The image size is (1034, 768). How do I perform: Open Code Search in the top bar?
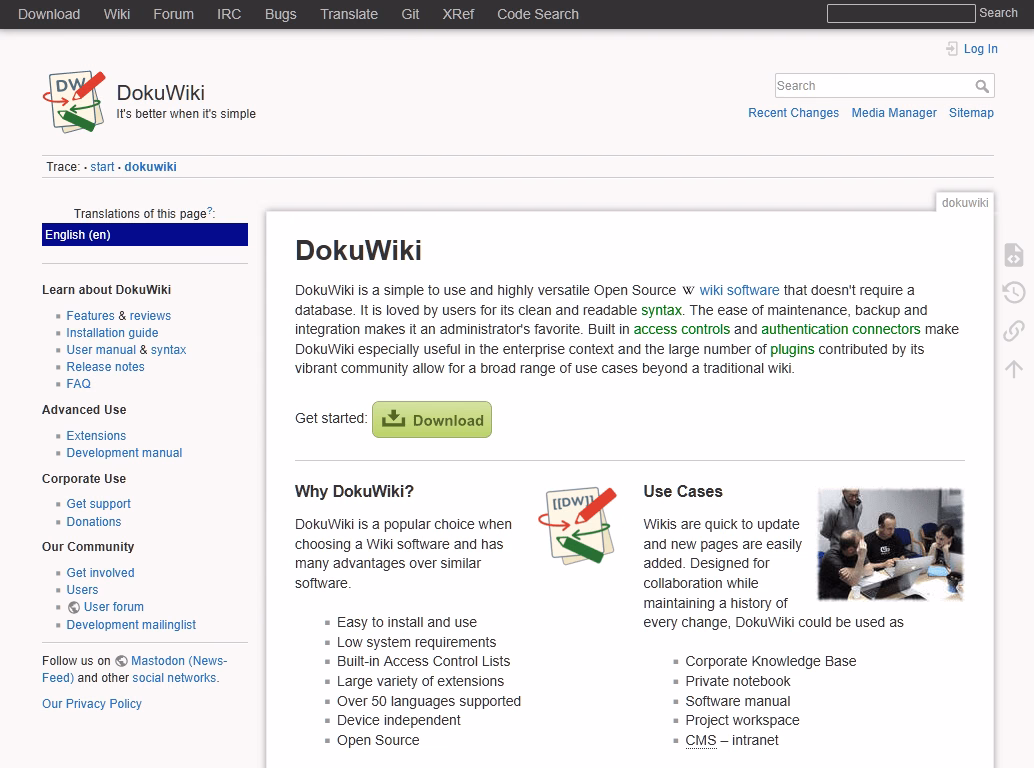[x=537, y=14]
